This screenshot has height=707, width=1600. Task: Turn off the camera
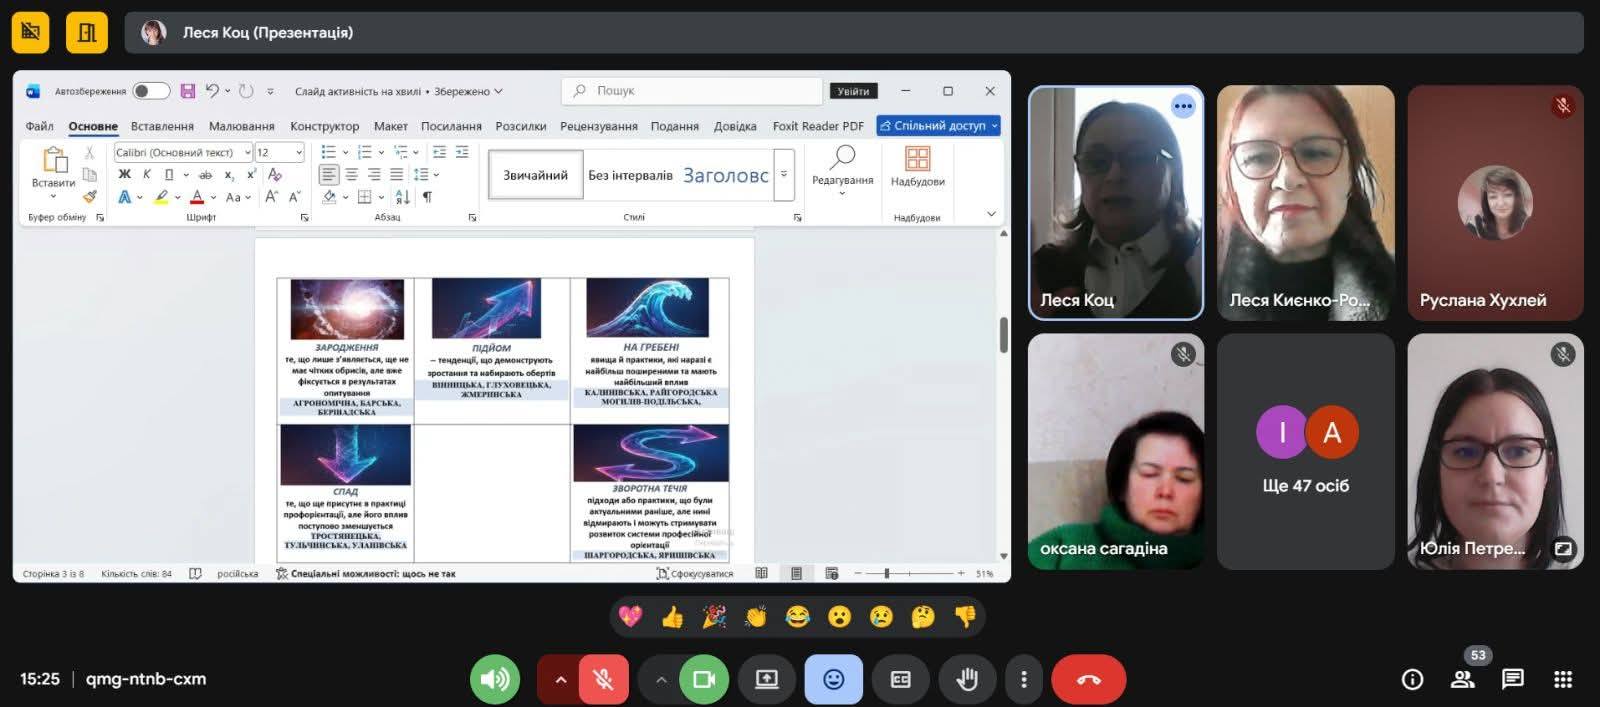704,679
